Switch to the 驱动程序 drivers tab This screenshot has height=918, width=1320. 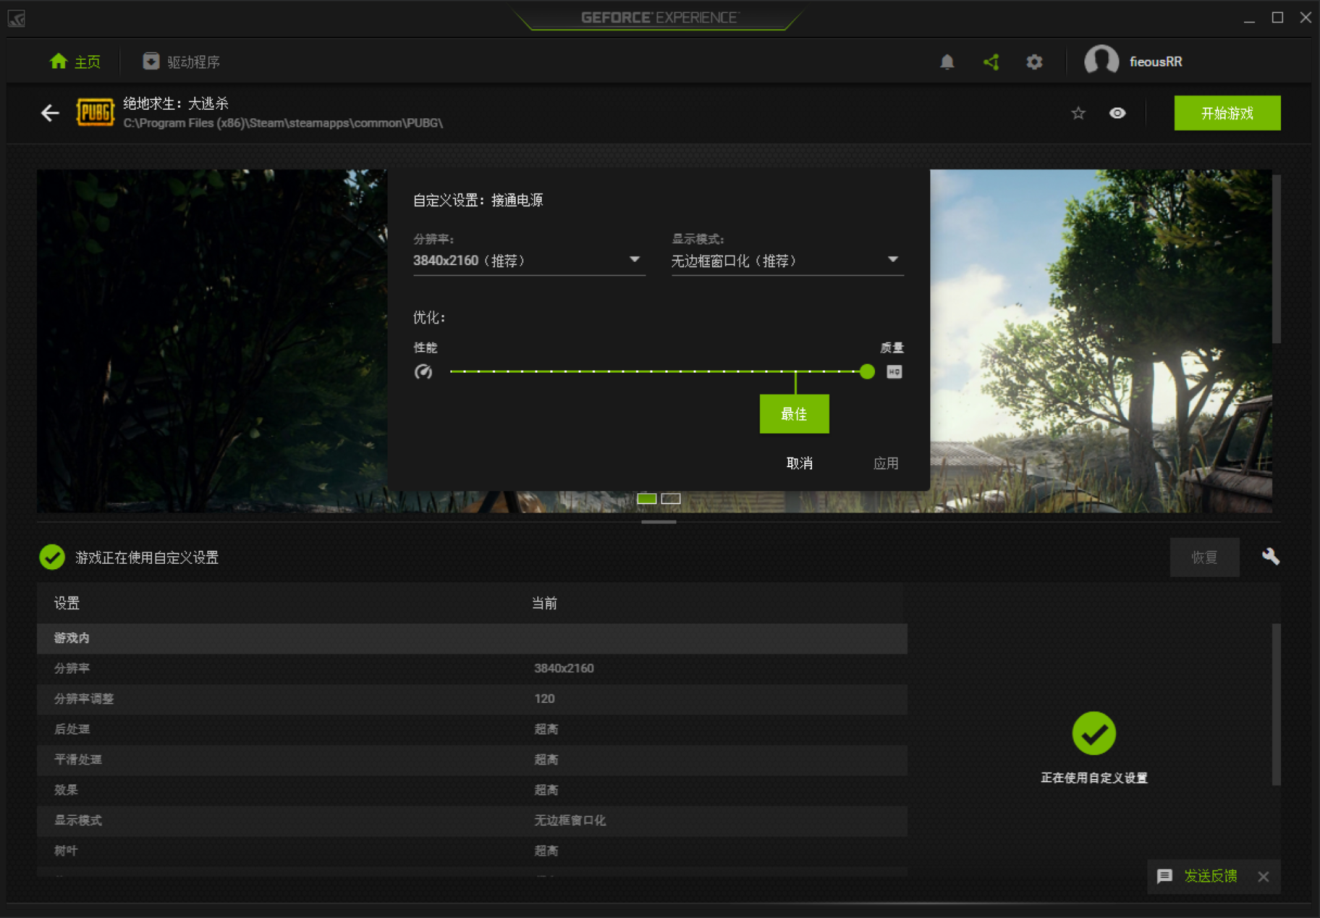181,62
